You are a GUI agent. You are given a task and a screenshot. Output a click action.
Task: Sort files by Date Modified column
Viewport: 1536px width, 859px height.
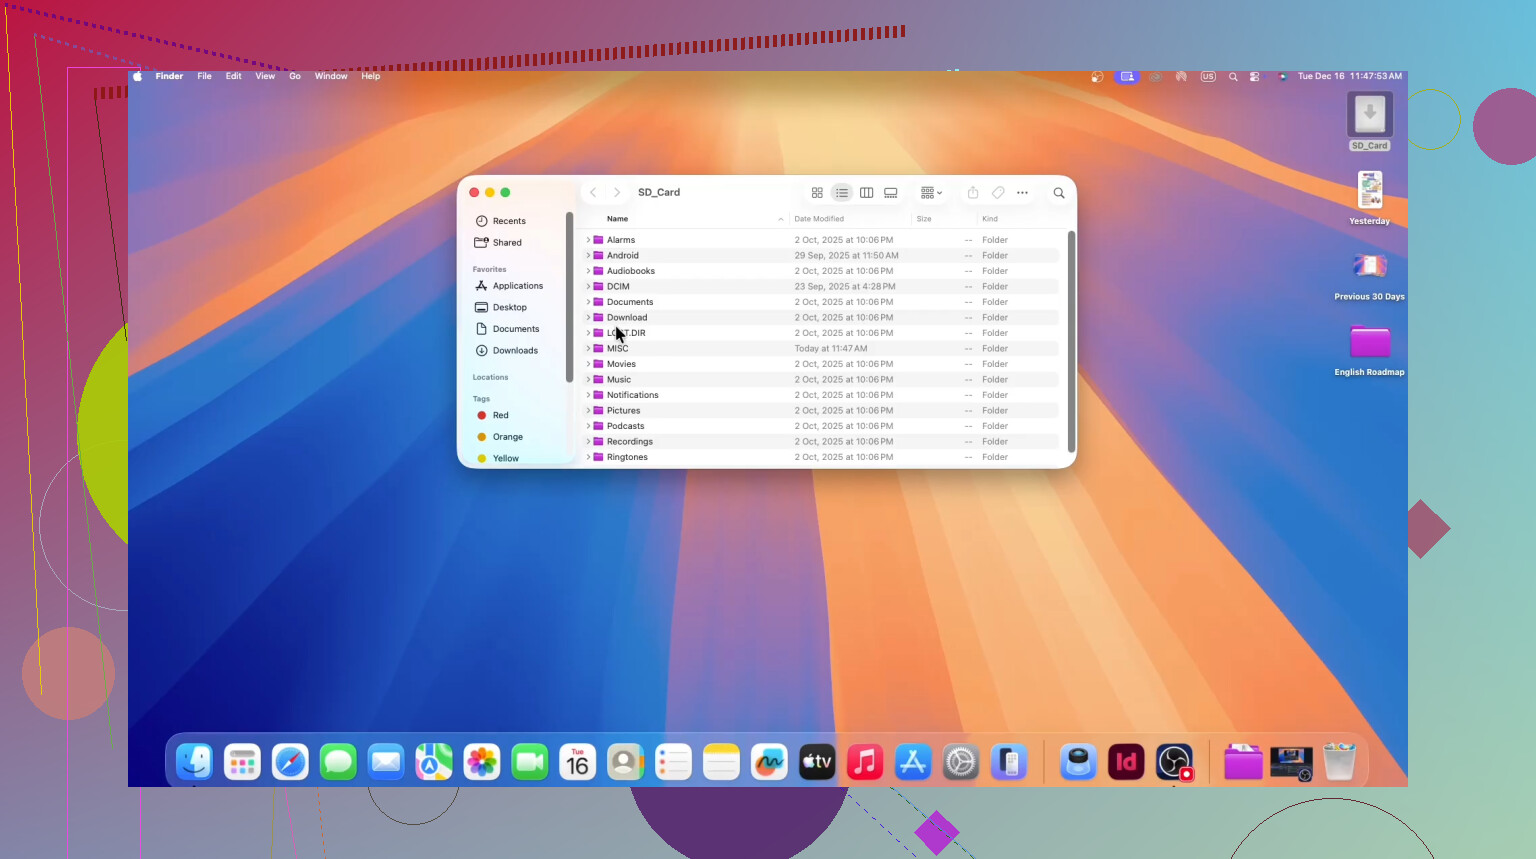click(819, 219)
